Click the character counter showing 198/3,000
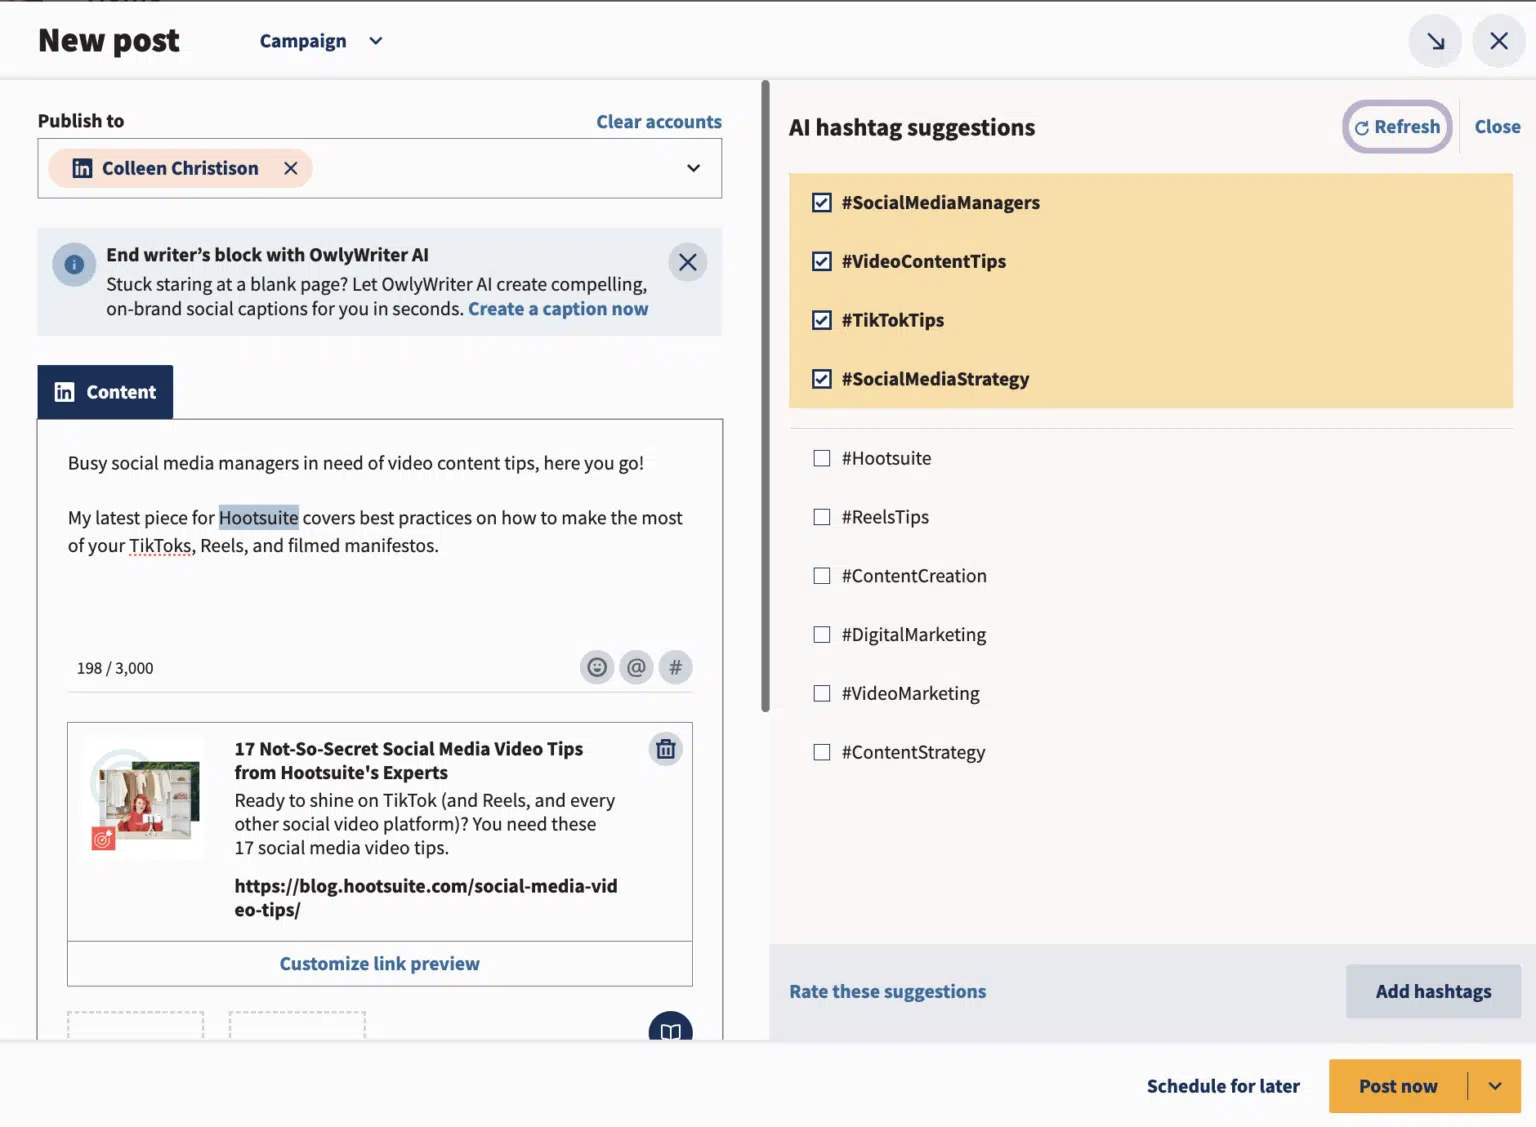1536x1127 pixels. [114, 667]
